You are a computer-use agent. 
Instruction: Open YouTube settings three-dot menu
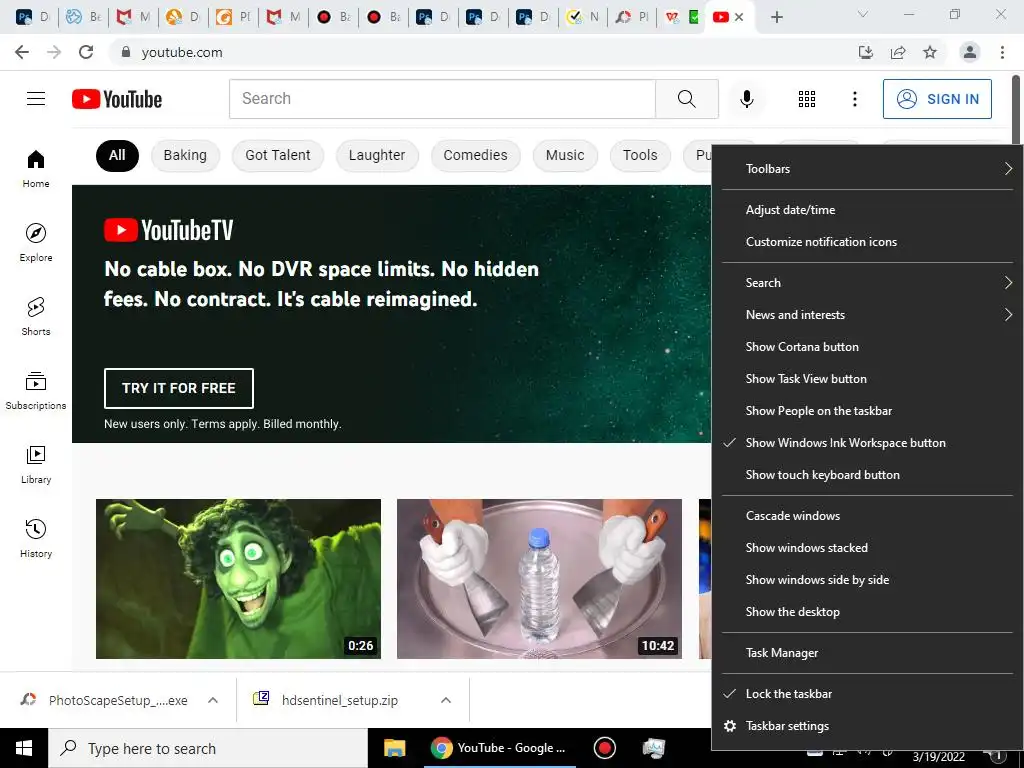pos(854,99)
